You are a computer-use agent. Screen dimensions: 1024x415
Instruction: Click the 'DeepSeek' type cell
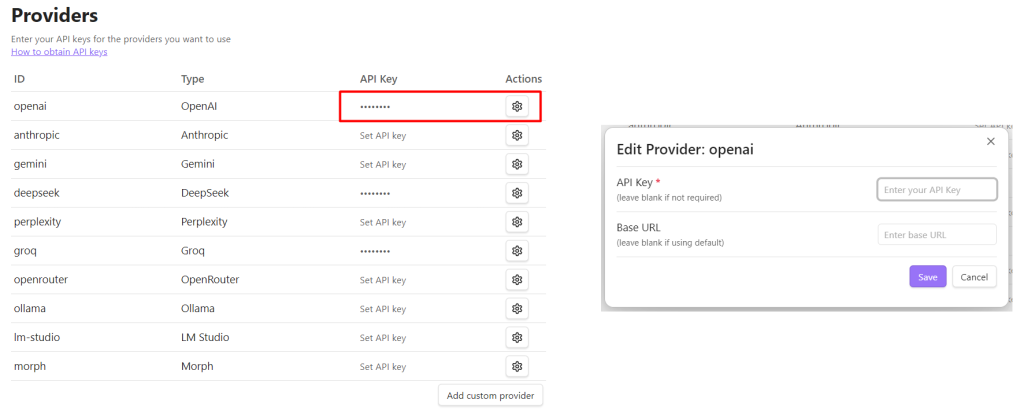(205, 193)
